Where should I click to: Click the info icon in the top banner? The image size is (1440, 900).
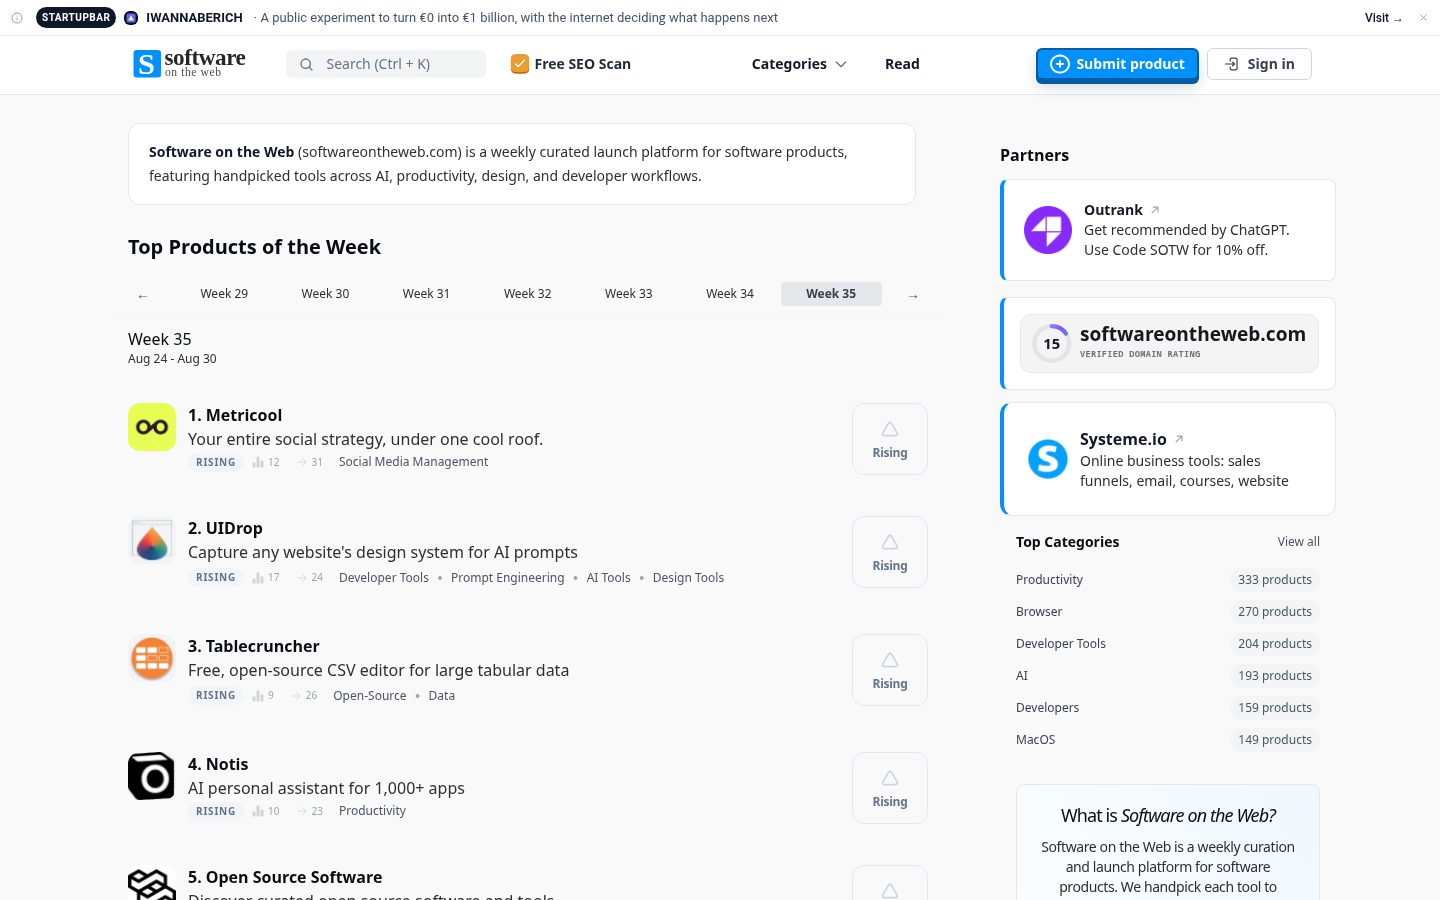17,18
